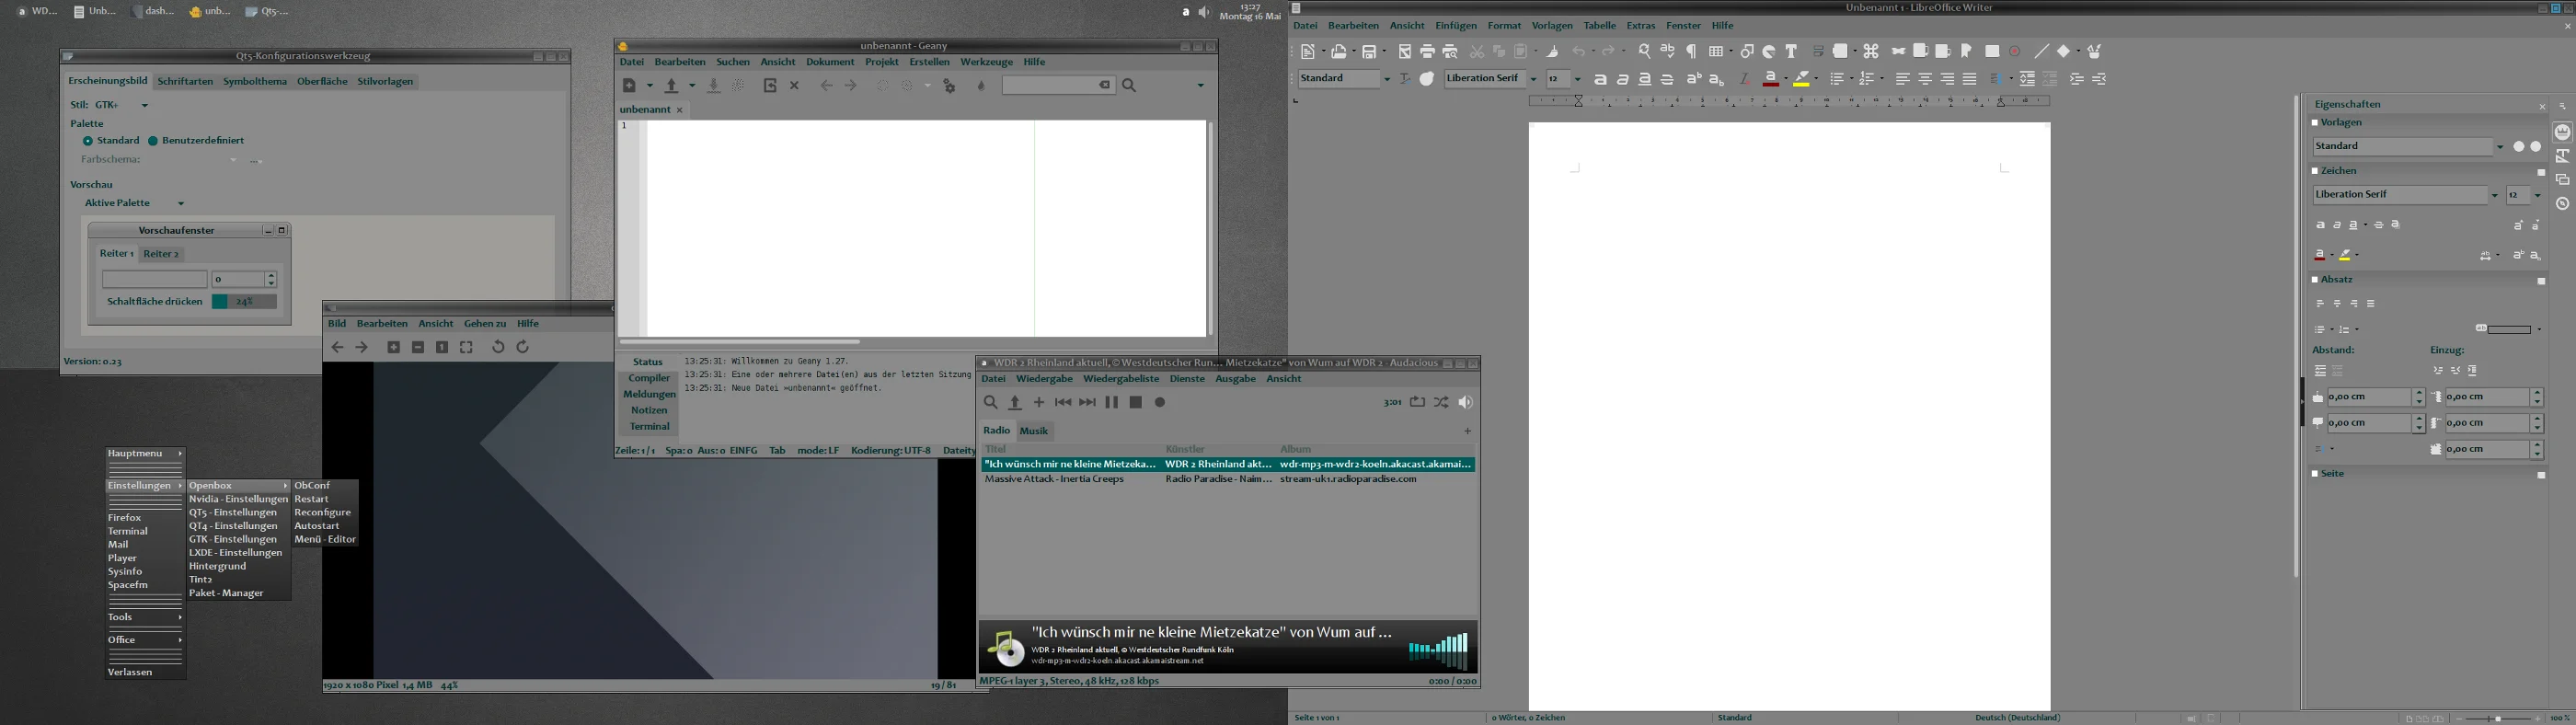Toggle formatting marks (pilcrow) in Writer

(x=1692, y=51)
